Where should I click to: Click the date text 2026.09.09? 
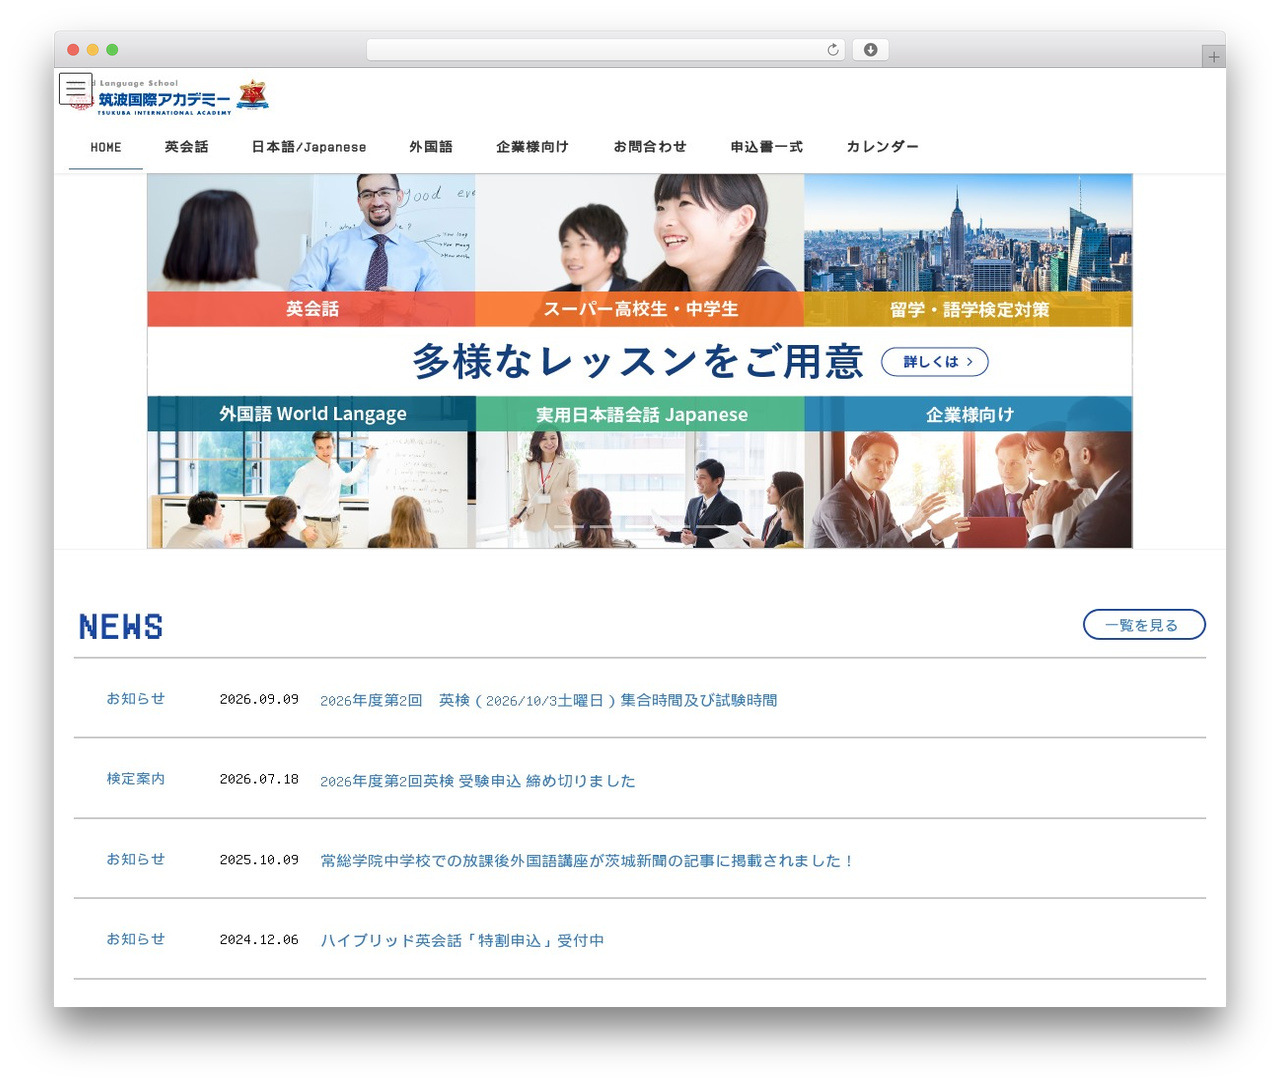tap(259, 700)
